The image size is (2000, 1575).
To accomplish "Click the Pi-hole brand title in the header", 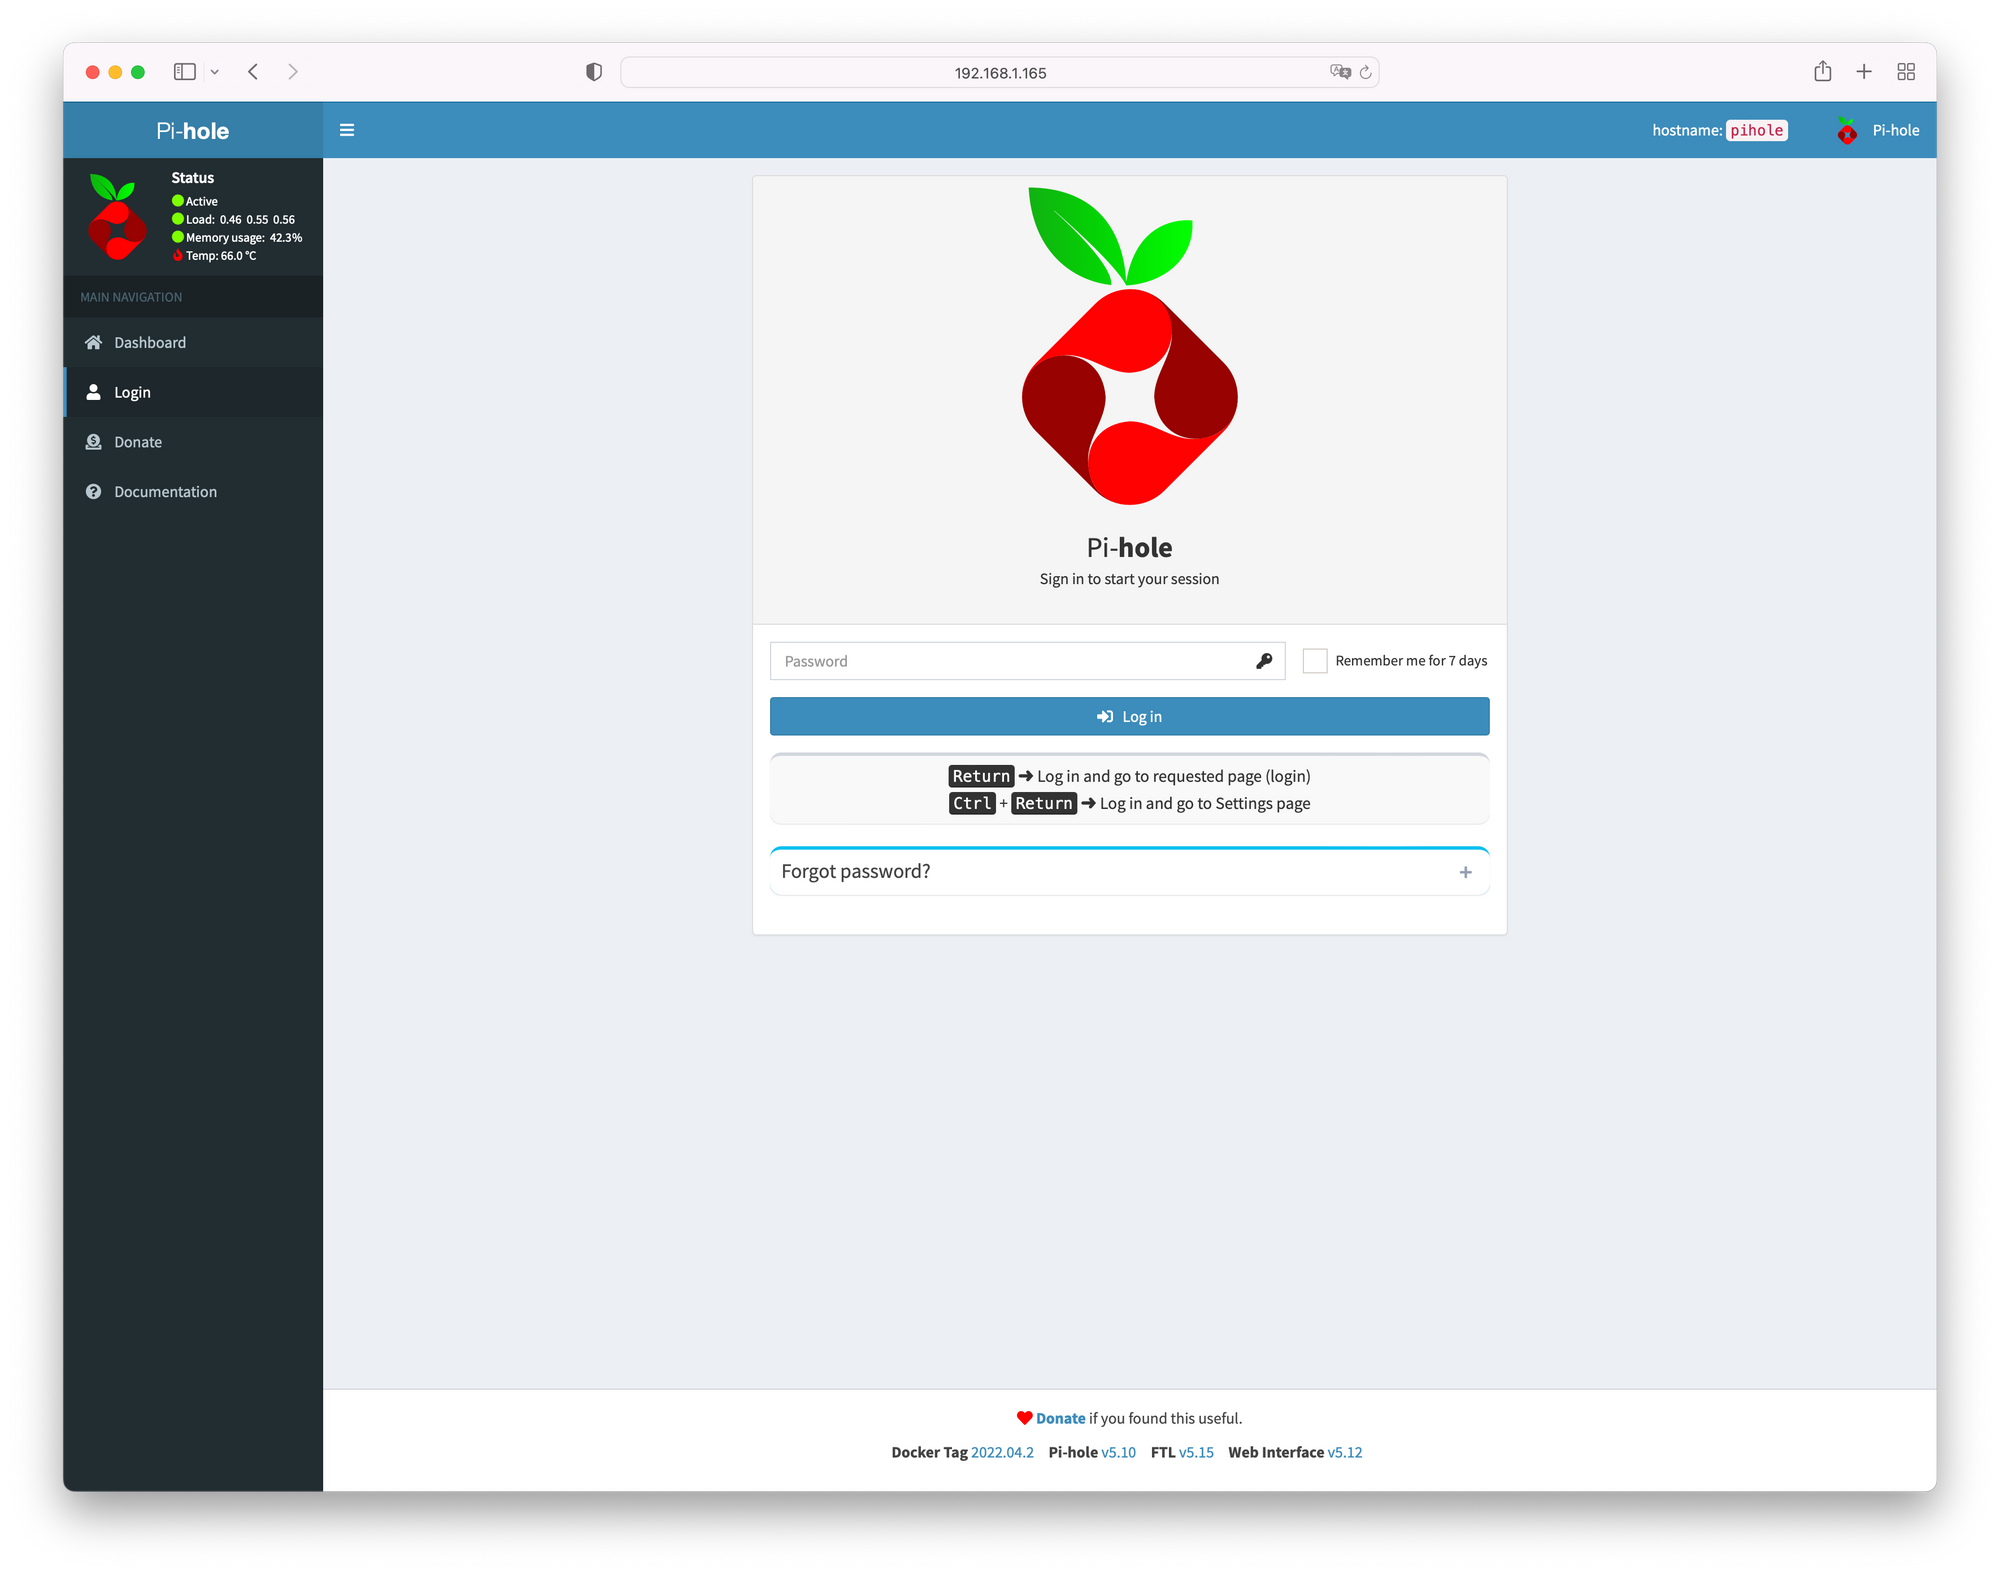I will pyautogui.click(x=193, y=130).
